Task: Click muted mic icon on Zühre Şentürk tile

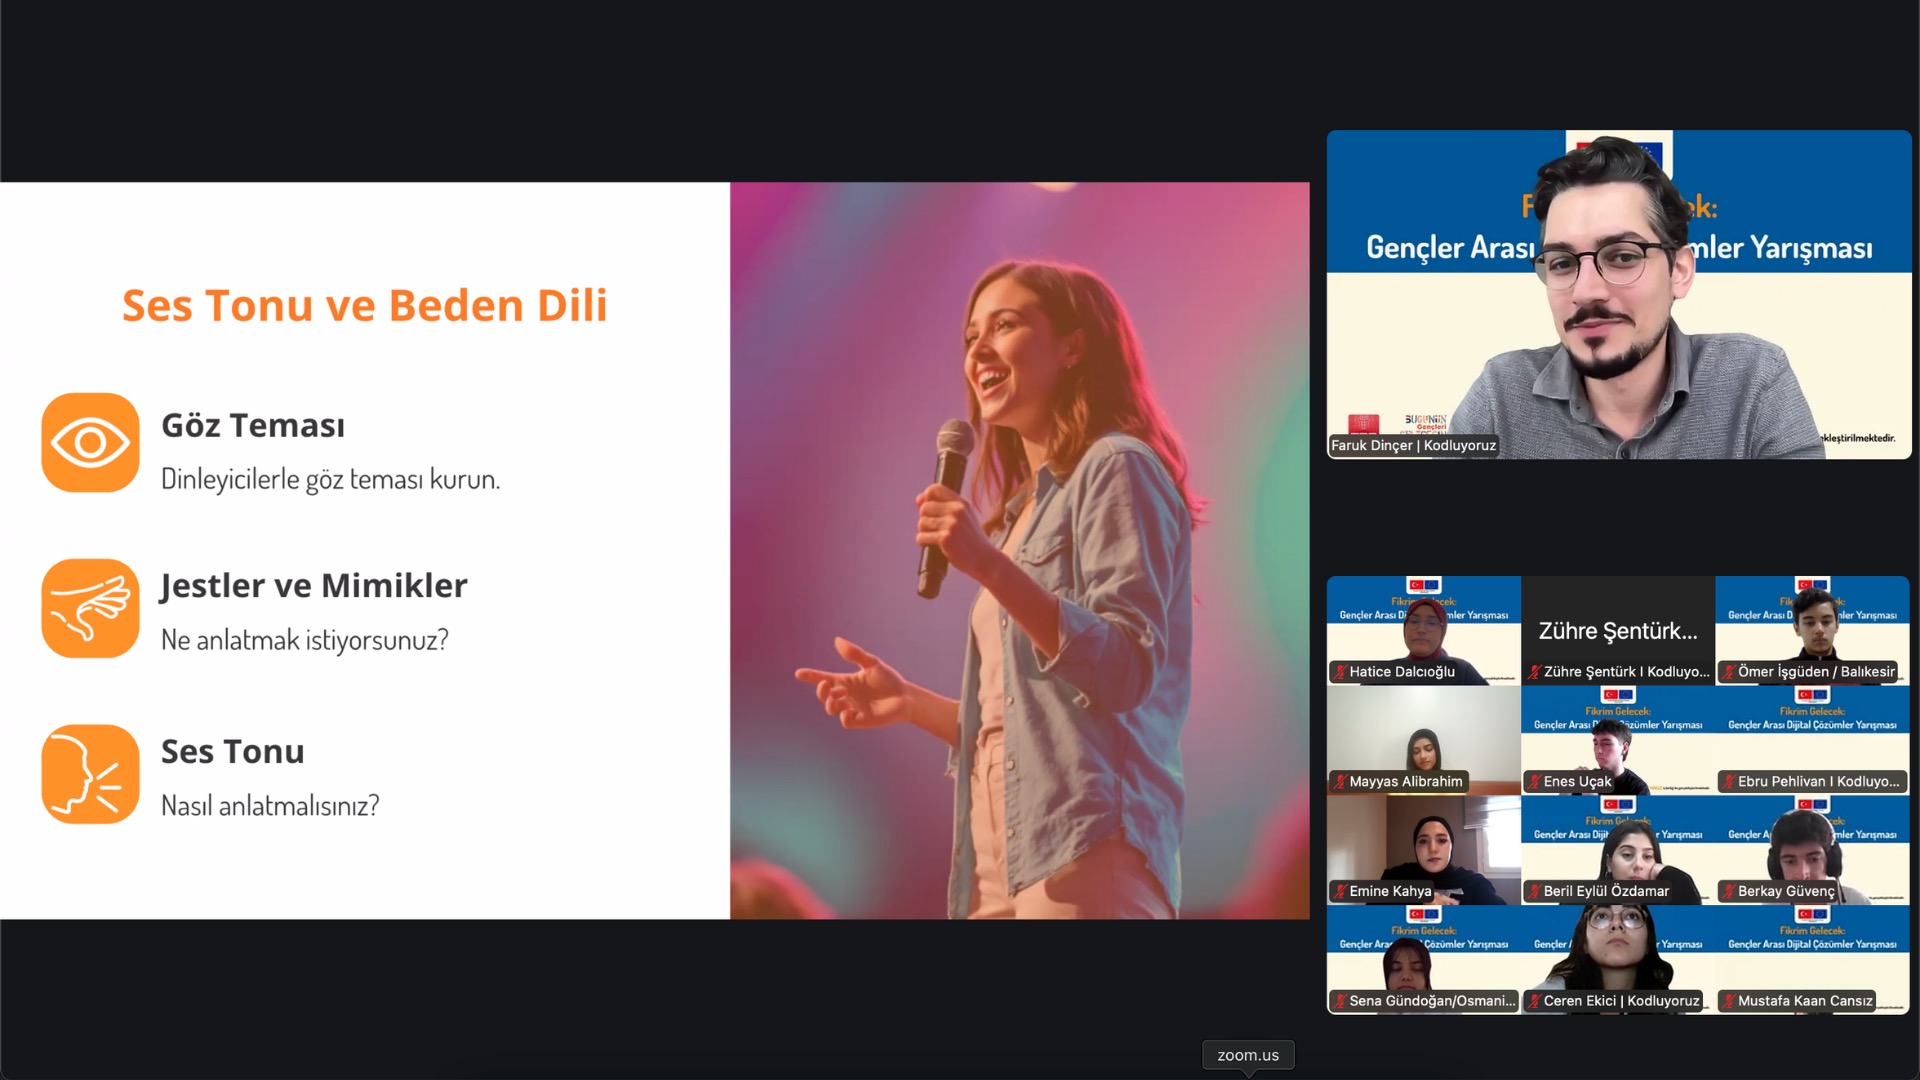Action: [x=1534, y=672]
